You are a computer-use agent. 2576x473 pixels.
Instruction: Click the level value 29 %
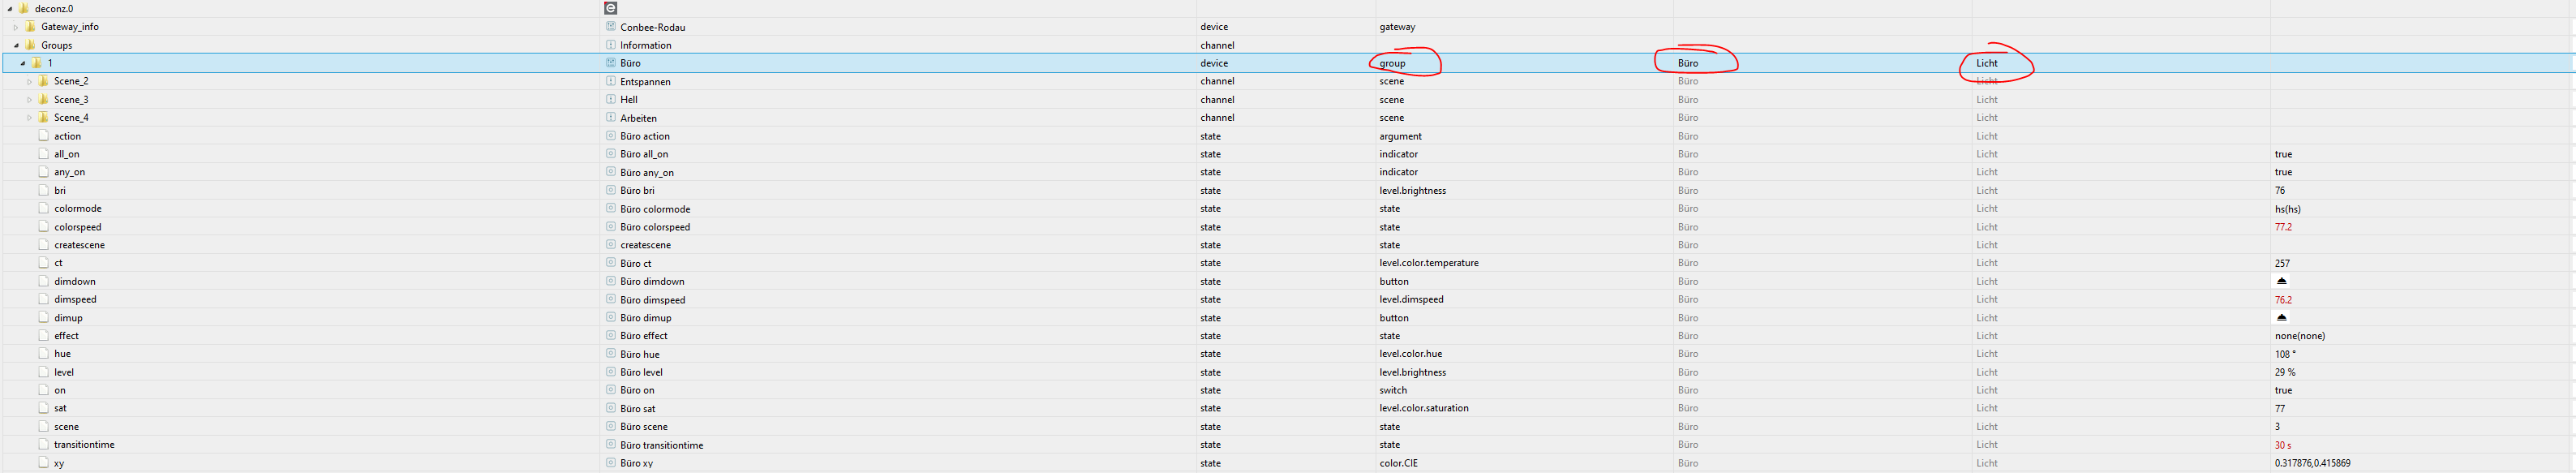2284,372
